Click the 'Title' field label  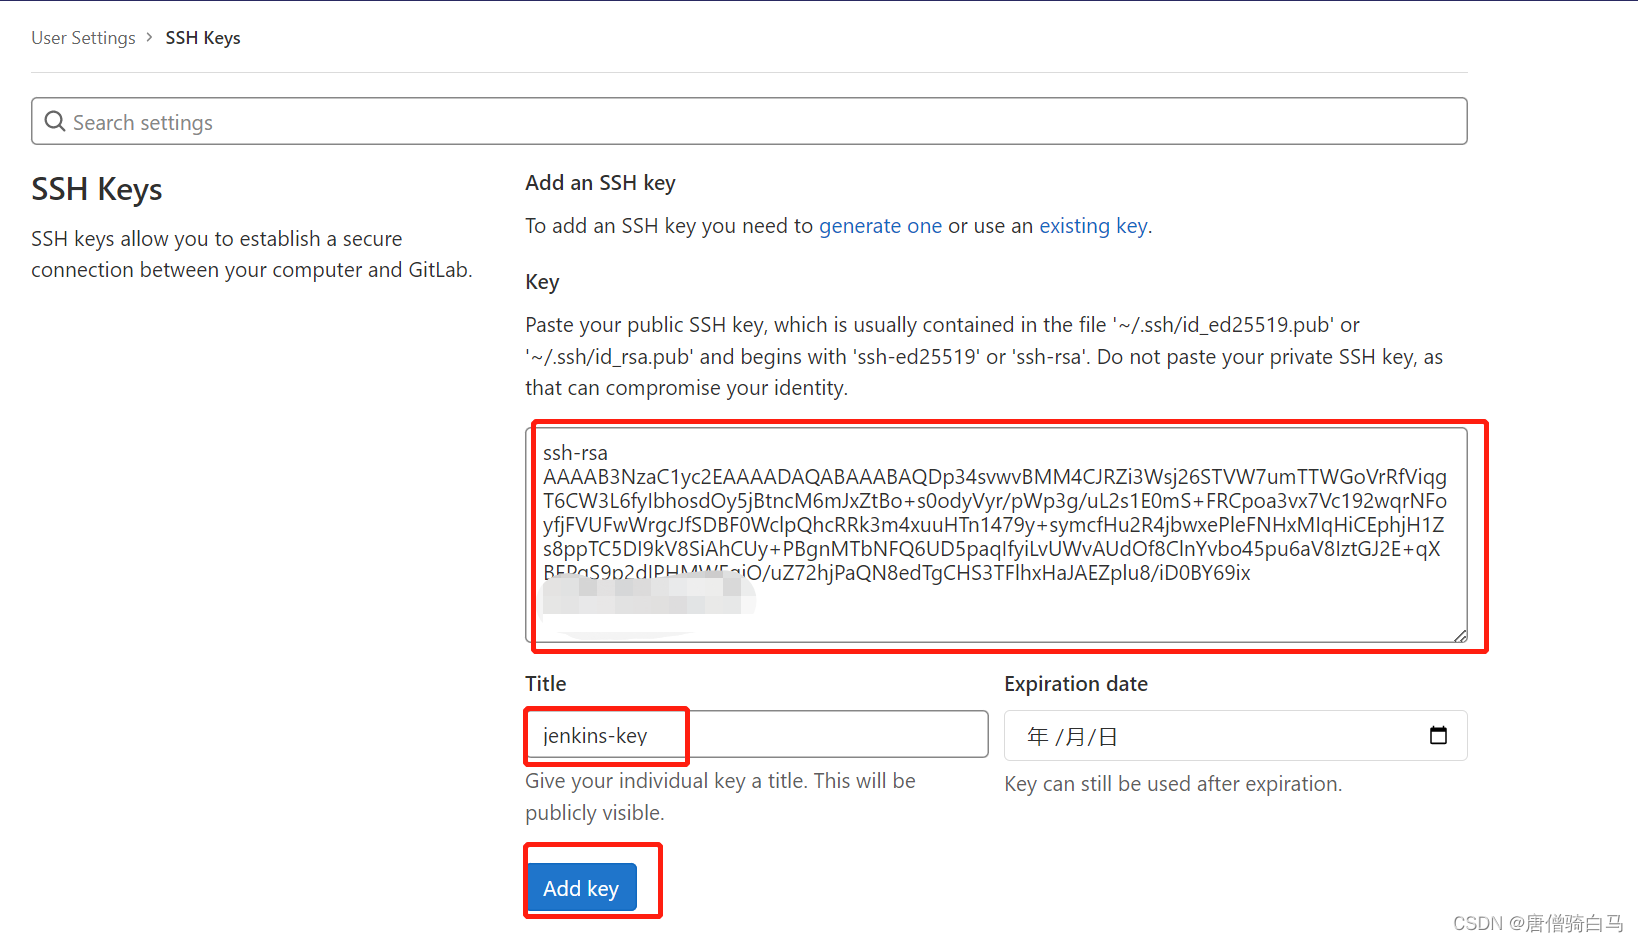546,684
